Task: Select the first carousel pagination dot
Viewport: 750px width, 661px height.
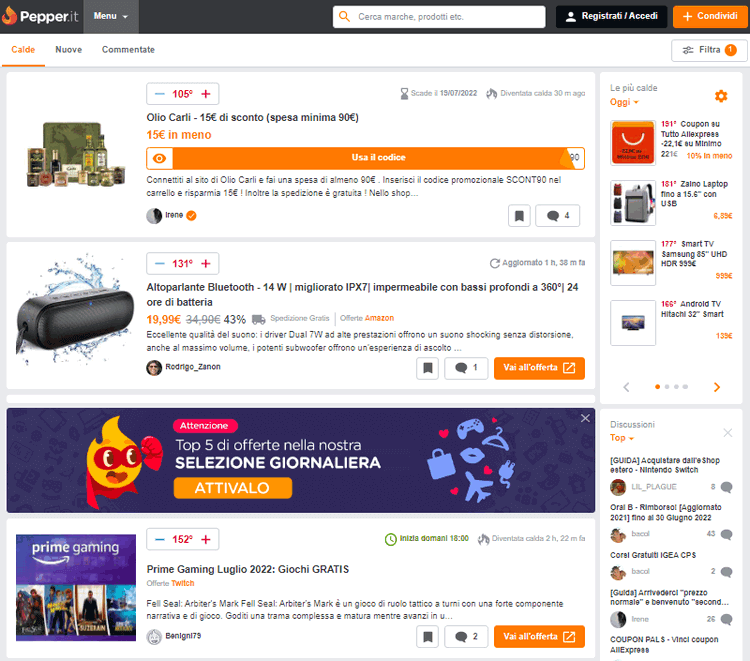Action: tap(657, 386)
